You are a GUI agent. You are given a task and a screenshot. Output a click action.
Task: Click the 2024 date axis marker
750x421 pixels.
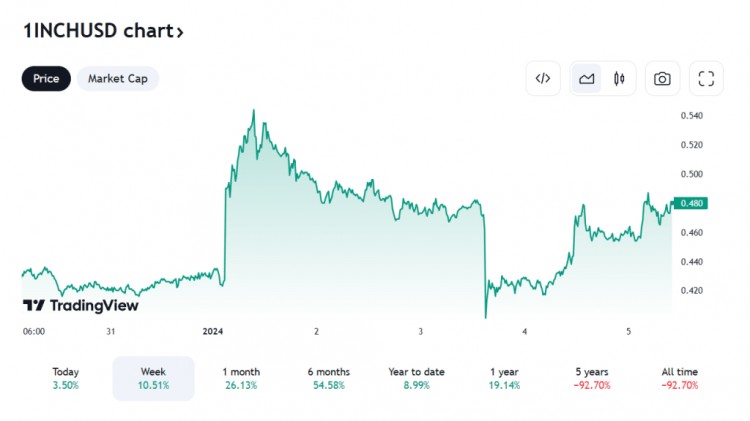pos(212,331)
